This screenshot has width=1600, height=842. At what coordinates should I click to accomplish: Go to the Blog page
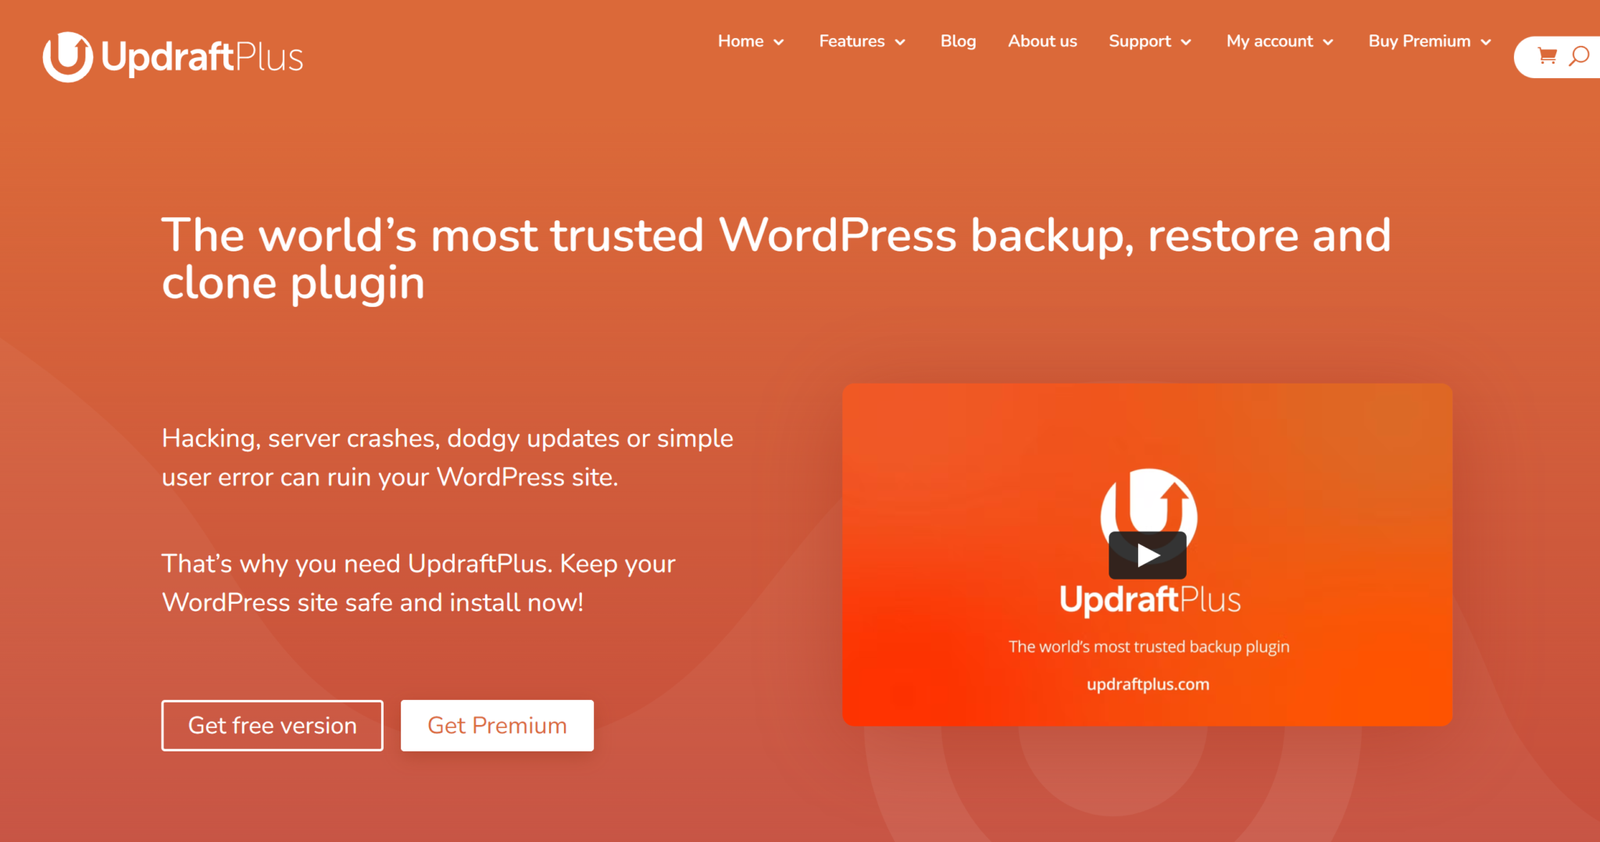958,41
